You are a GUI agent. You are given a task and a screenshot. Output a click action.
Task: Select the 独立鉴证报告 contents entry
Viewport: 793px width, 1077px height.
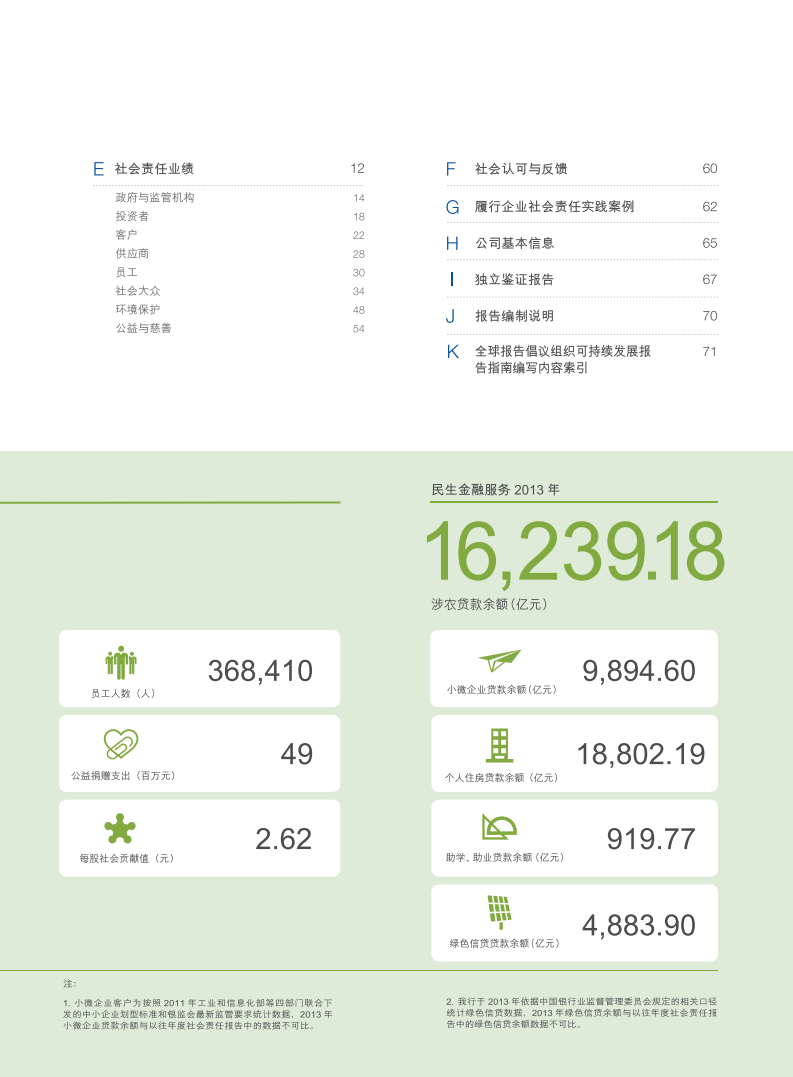click(514, 280)
